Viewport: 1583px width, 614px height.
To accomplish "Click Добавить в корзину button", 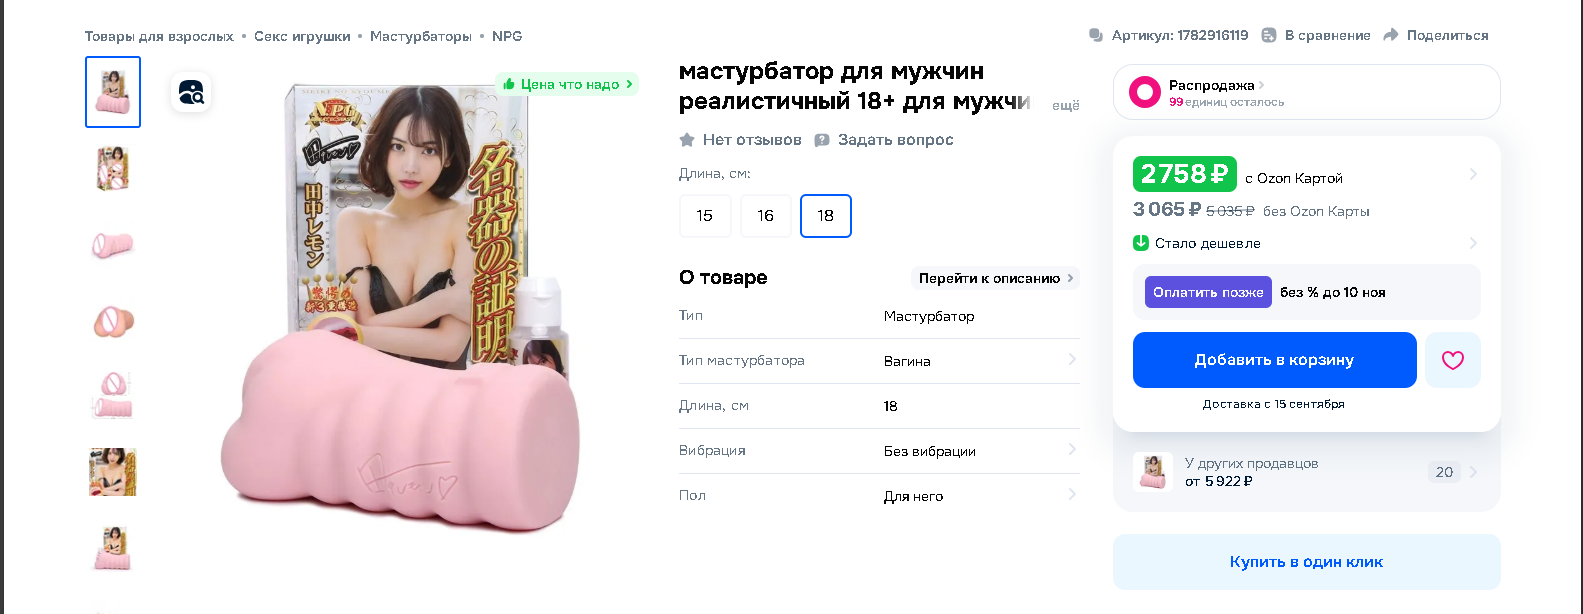I will coord(1275,360).
